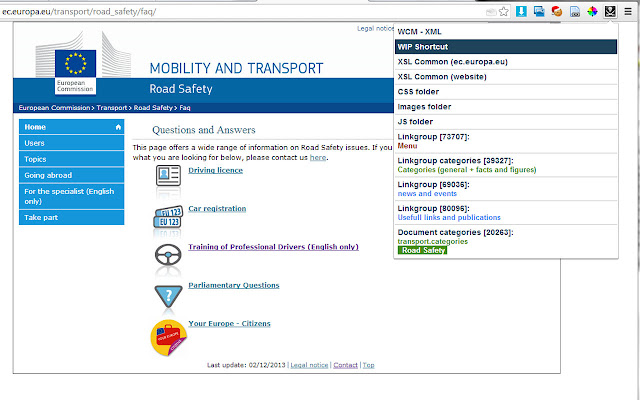Click the Transport breadcrumb link
Screen dimensions: 640x400
tap(112, 108)
